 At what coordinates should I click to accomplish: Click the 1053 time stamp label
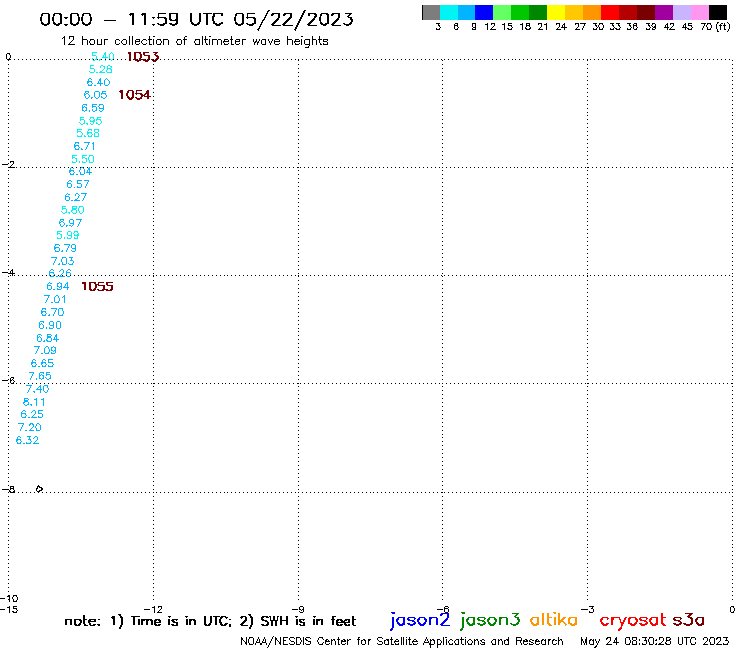coord(143,57)
